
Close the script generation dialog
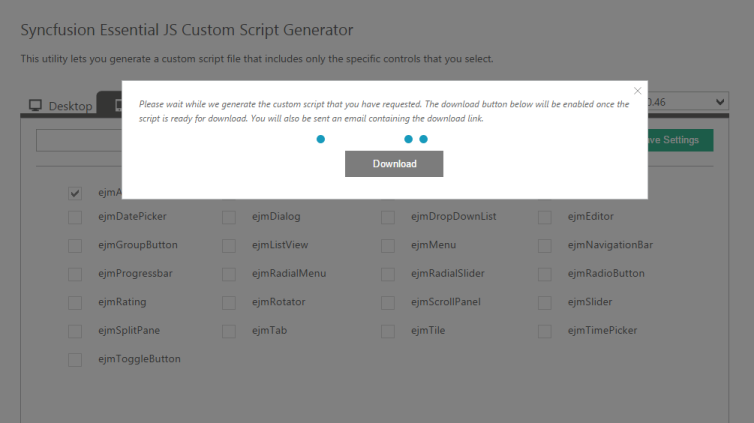click(x=638, y=91)
